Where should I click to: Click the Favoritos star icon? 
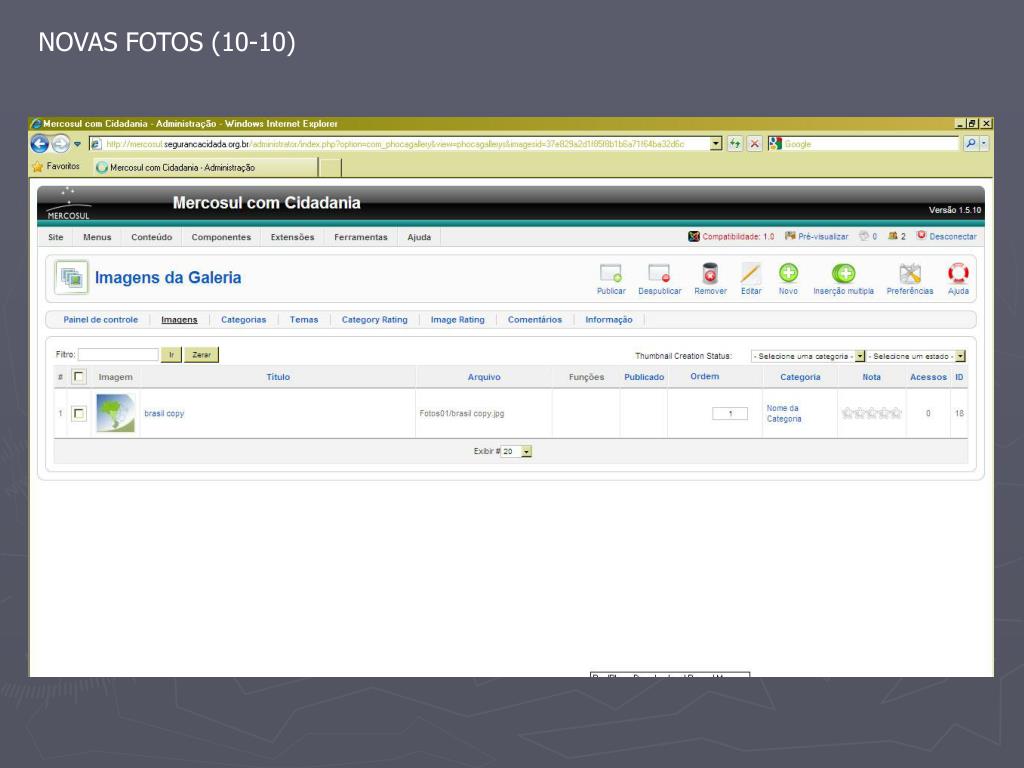click(x=38, y=167)
